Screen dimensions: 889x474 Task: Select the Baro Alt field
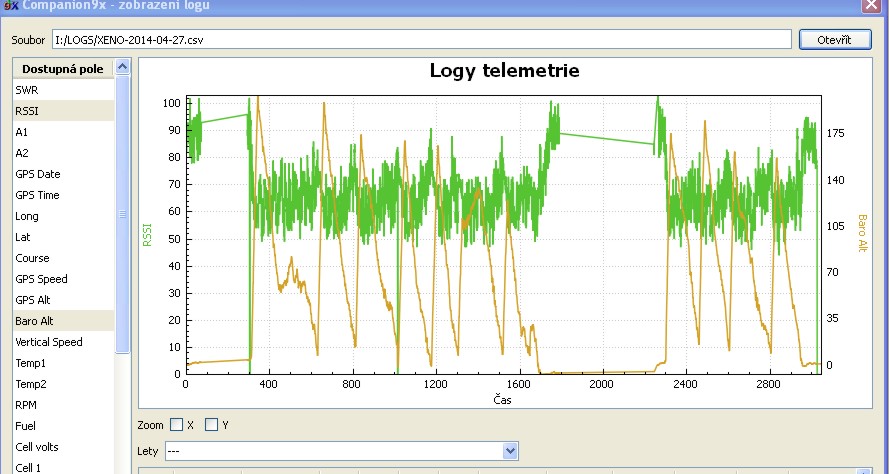[35, 321]
